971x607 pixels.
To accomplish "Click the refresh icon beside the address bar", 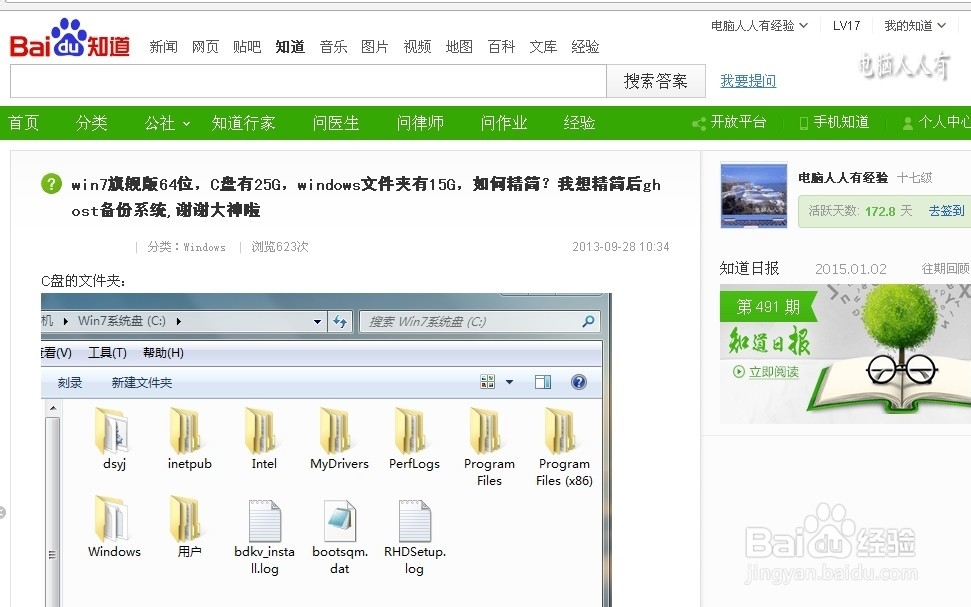I will [340, 322].
